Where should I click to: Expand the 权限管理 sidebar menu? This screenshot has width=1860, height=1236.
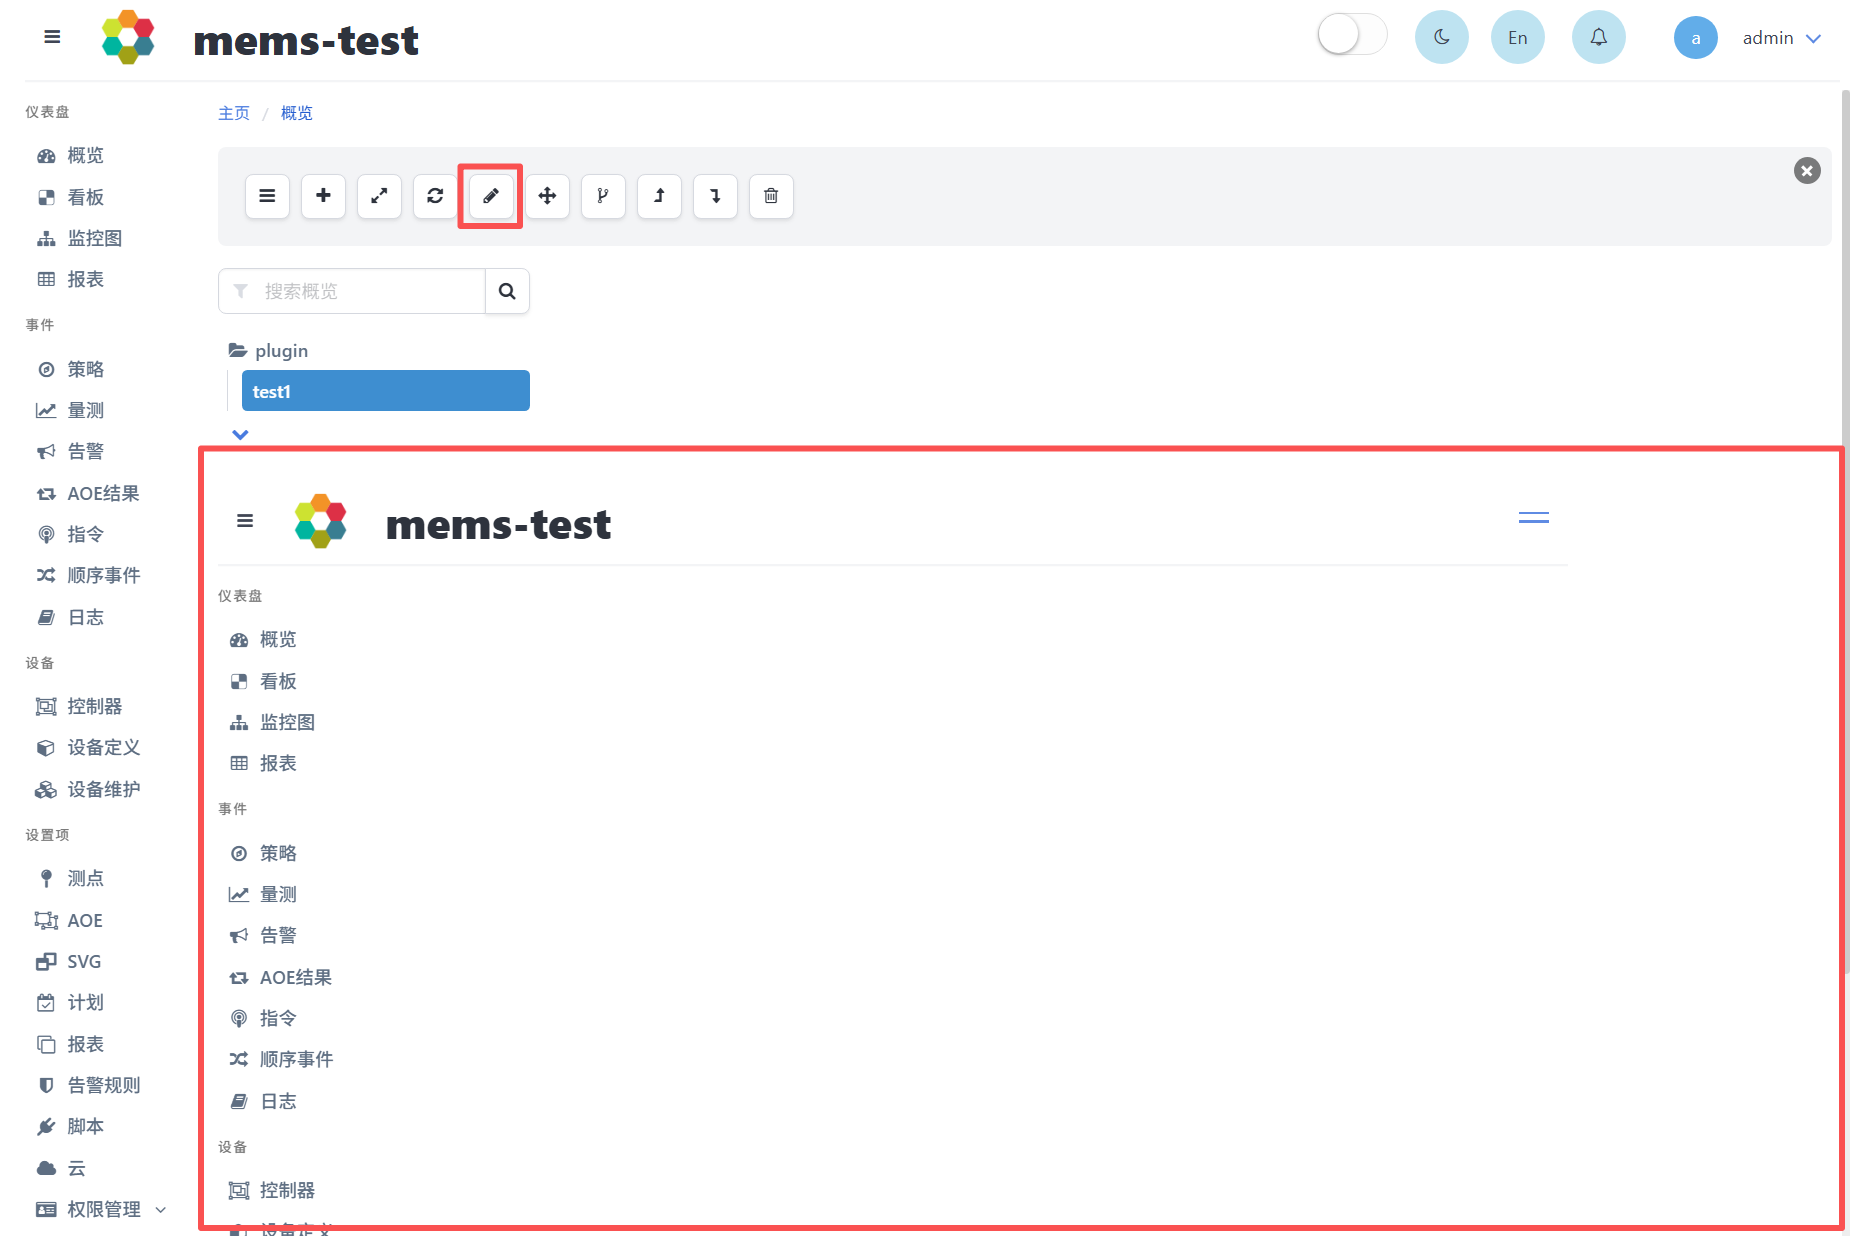[x=101, y=1209]
